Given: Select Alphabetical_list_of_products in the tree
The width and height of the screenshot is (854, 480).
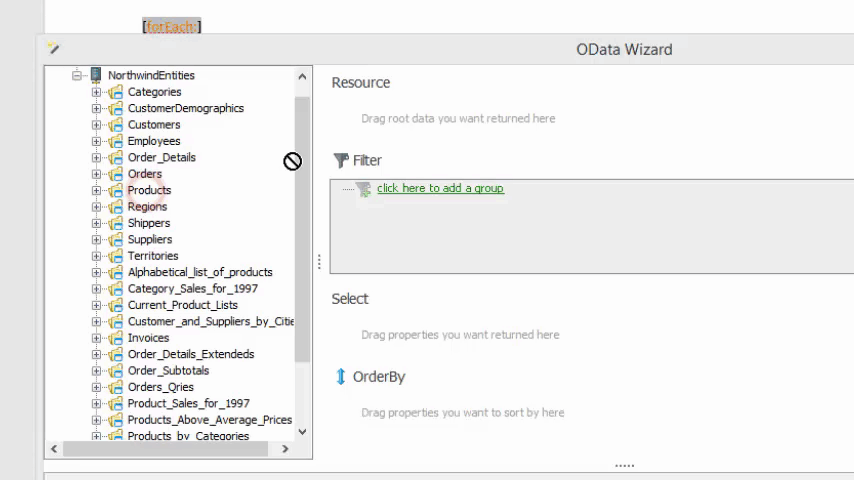Looking at the screenshot, I should [200, 272].
